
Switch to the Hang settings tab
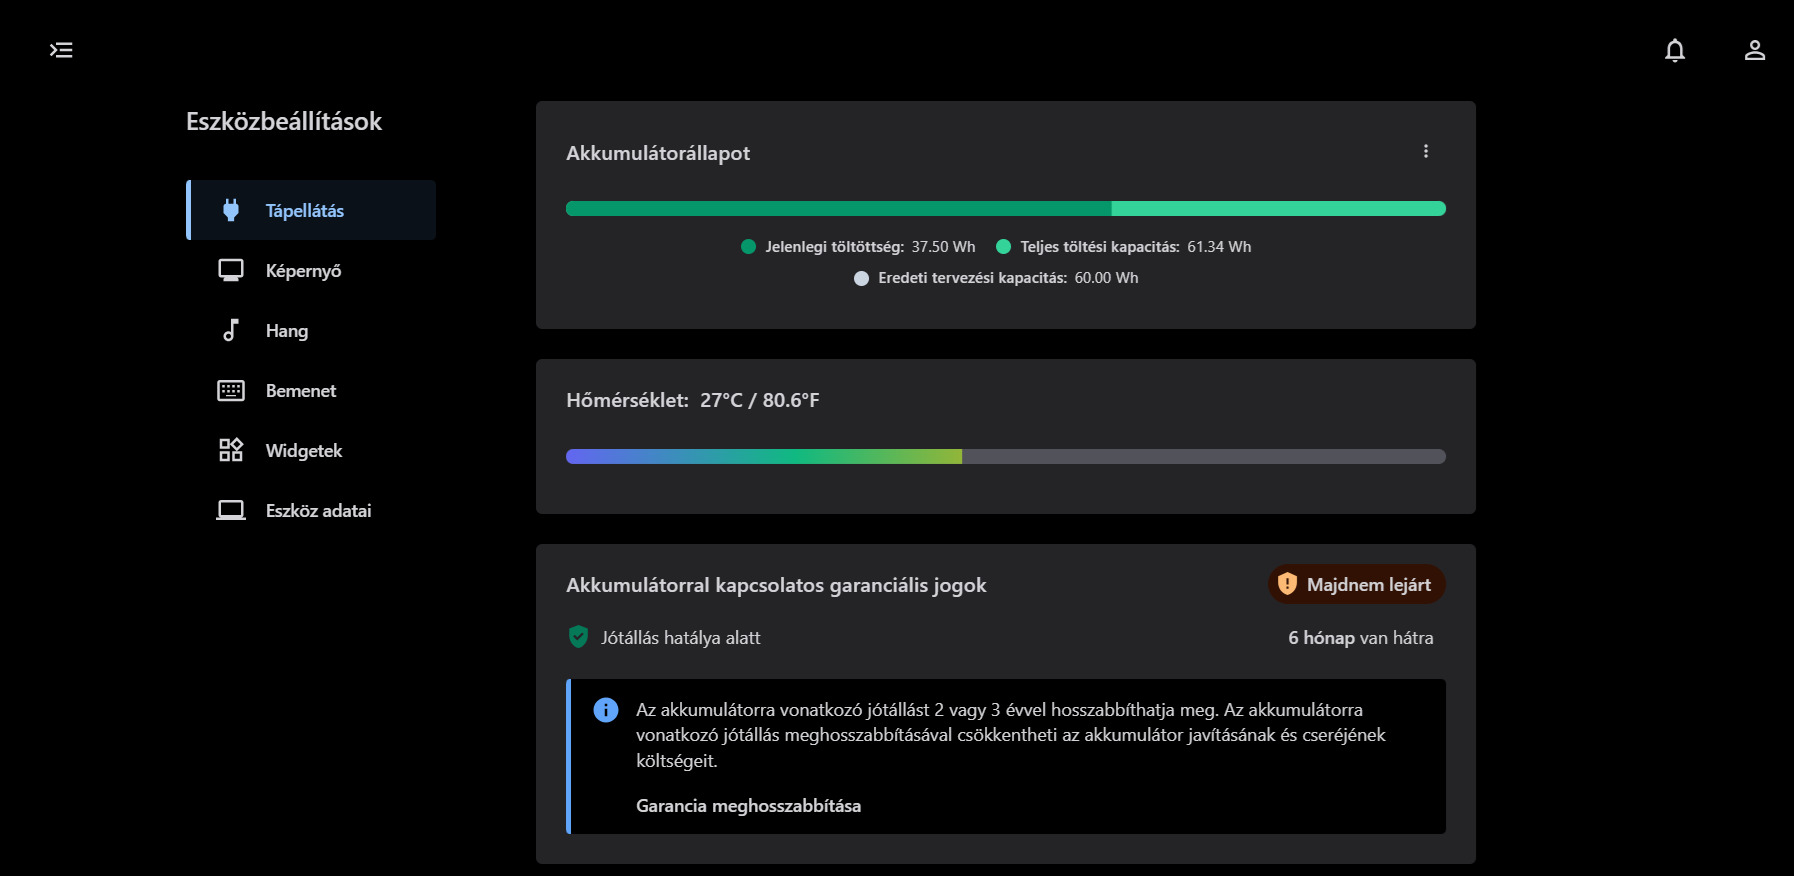pos(287,331)
